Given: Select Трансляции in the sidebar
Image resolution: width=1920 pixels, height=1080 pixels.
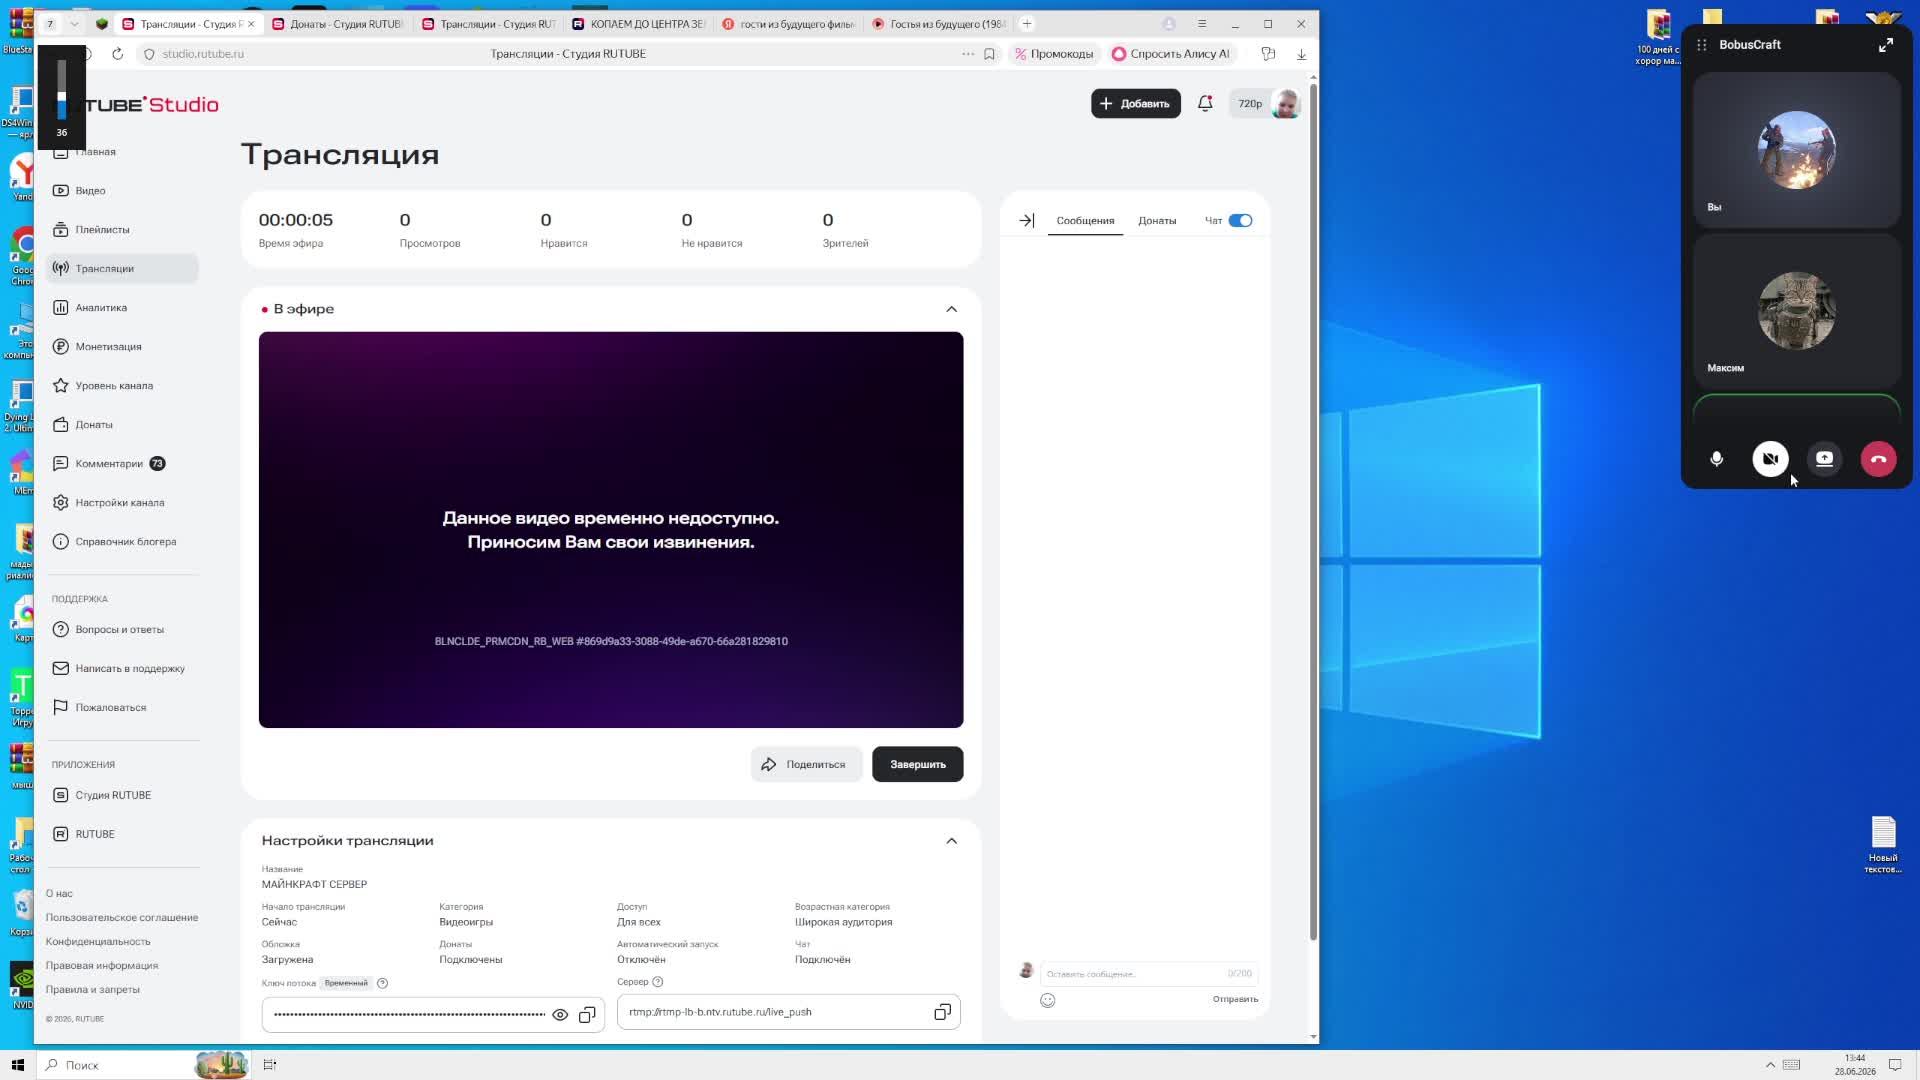Looking at the screenshot, I should [122, 269].
